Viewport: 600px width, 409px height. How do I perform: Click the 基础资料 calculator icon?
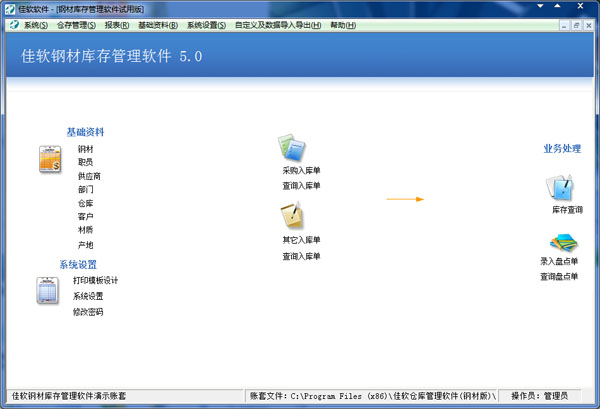[x=50, y=159]
